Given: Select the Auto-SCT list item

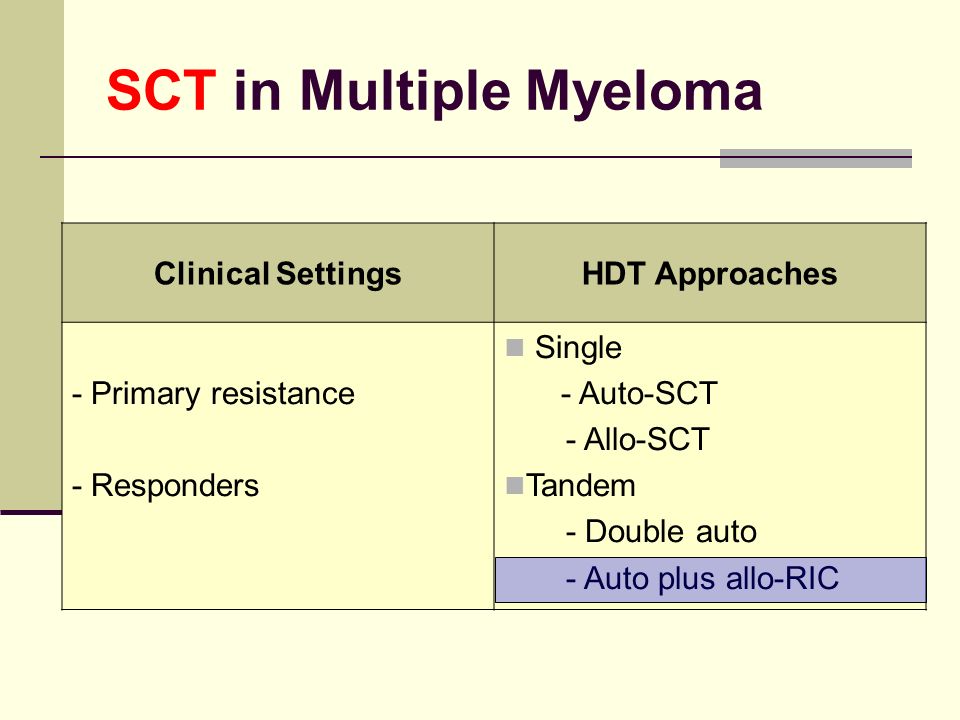Looking at the screenshot, I should click(639, 393).
